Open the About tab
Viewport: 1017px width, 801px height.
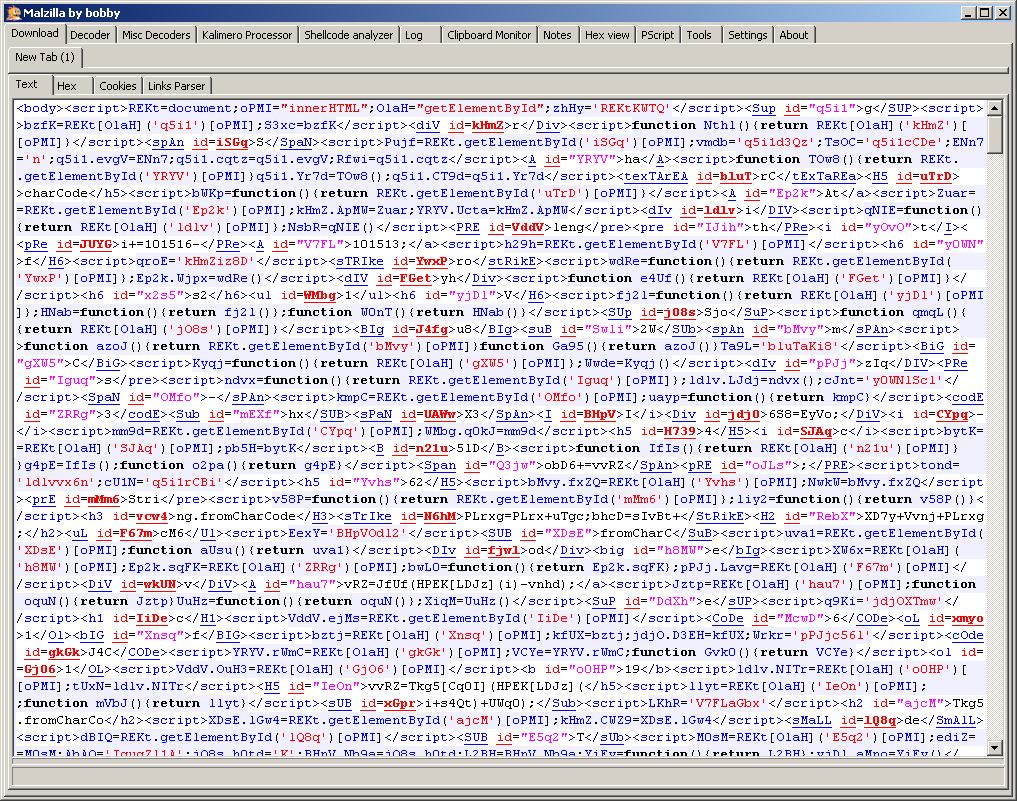(x=794, y=35)
